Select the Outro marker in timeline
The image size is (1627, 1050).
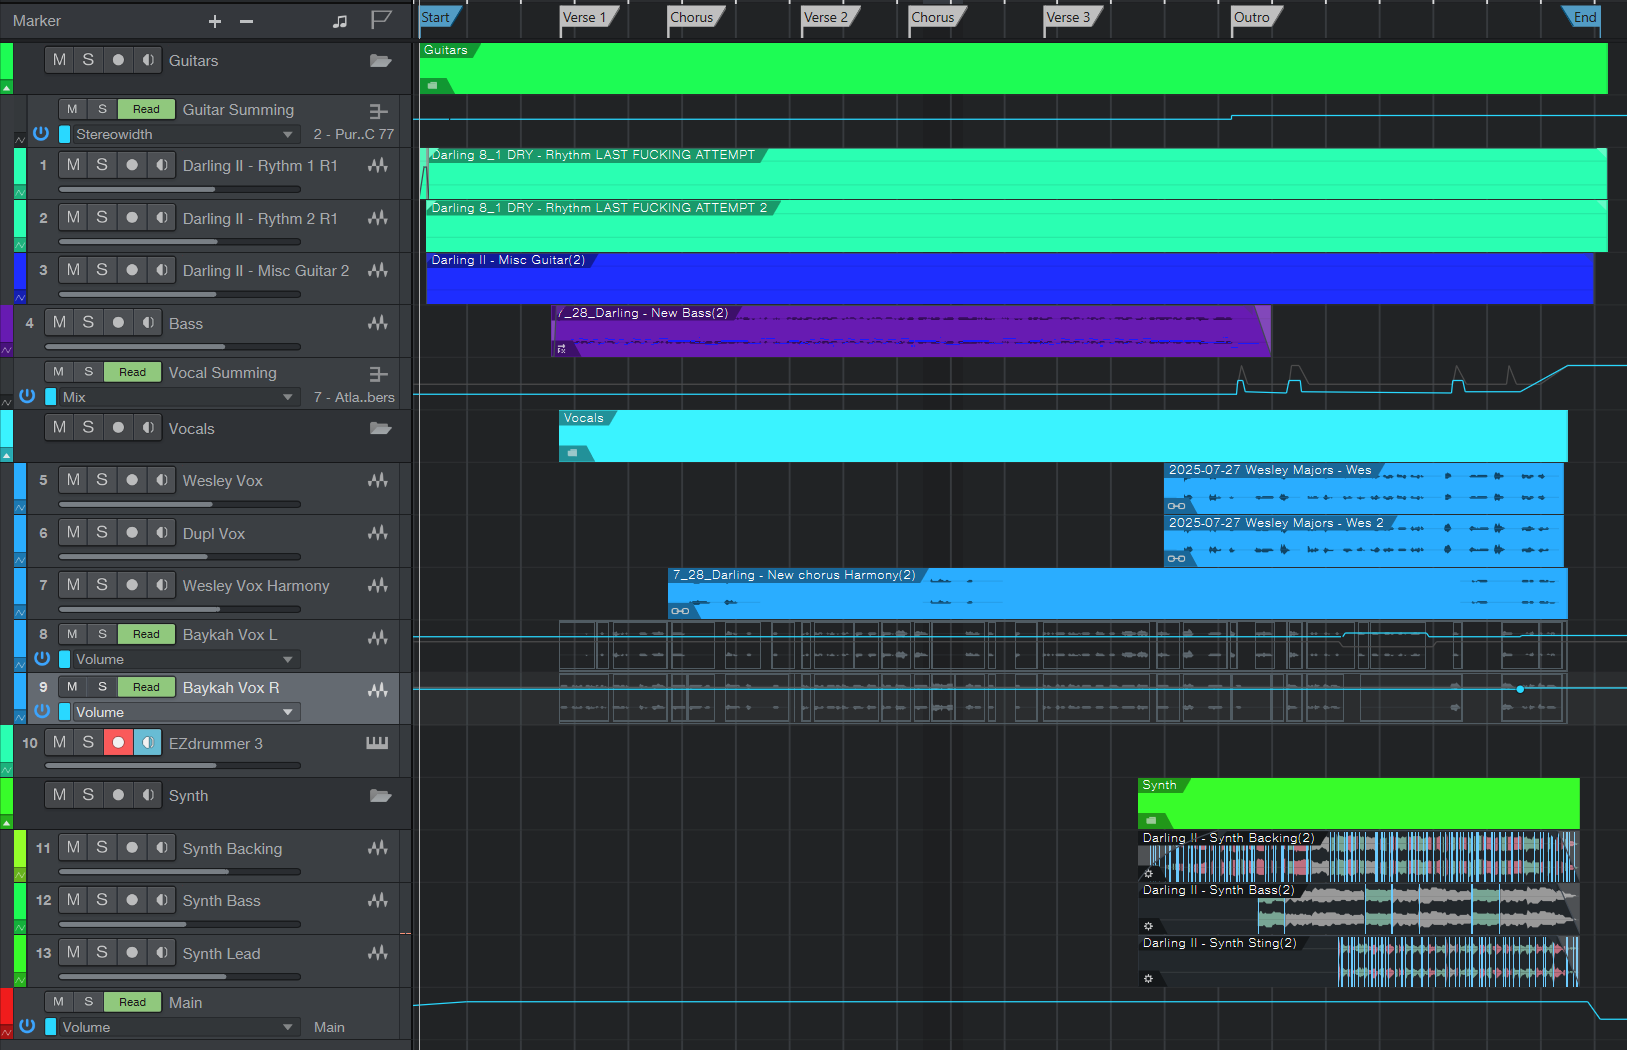click(1252, 17)
